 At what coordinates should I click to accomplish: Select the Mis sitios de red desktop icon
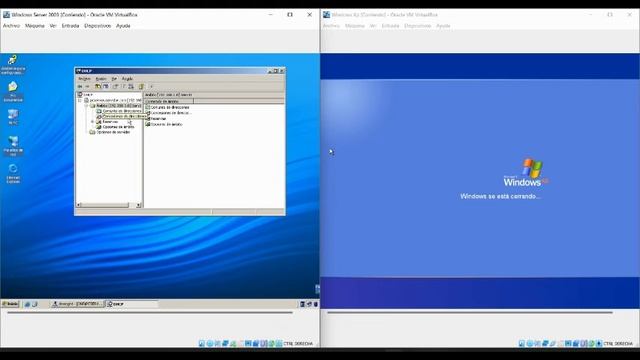13,146
